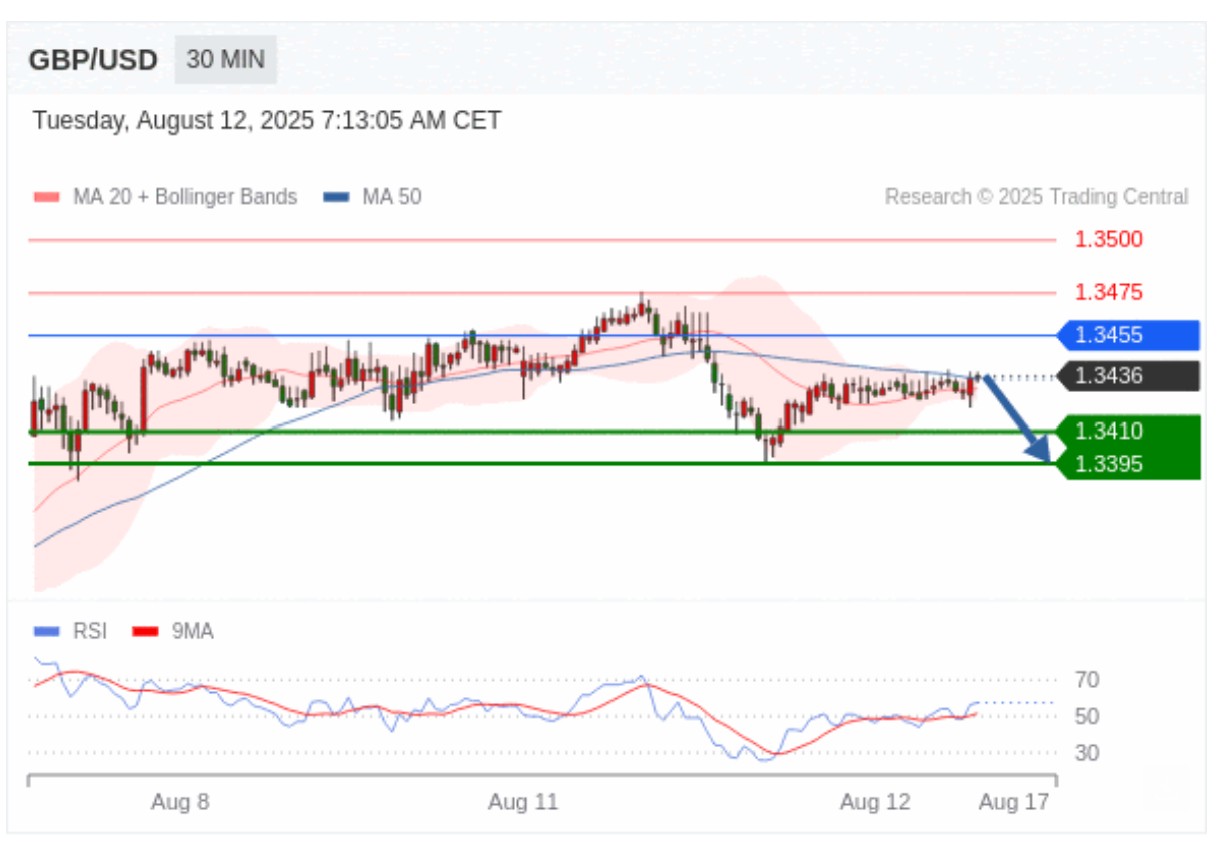Click the blue MA 50 legend swatch
This screenshot has width=1220, height=850.
(336, 197)
